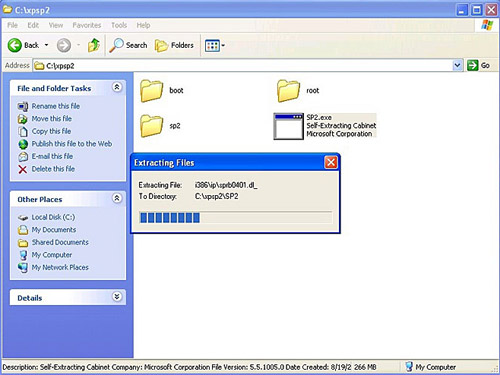Toggle the Folders pane button
Screen dimensions: 500x375
click(174, 45)
